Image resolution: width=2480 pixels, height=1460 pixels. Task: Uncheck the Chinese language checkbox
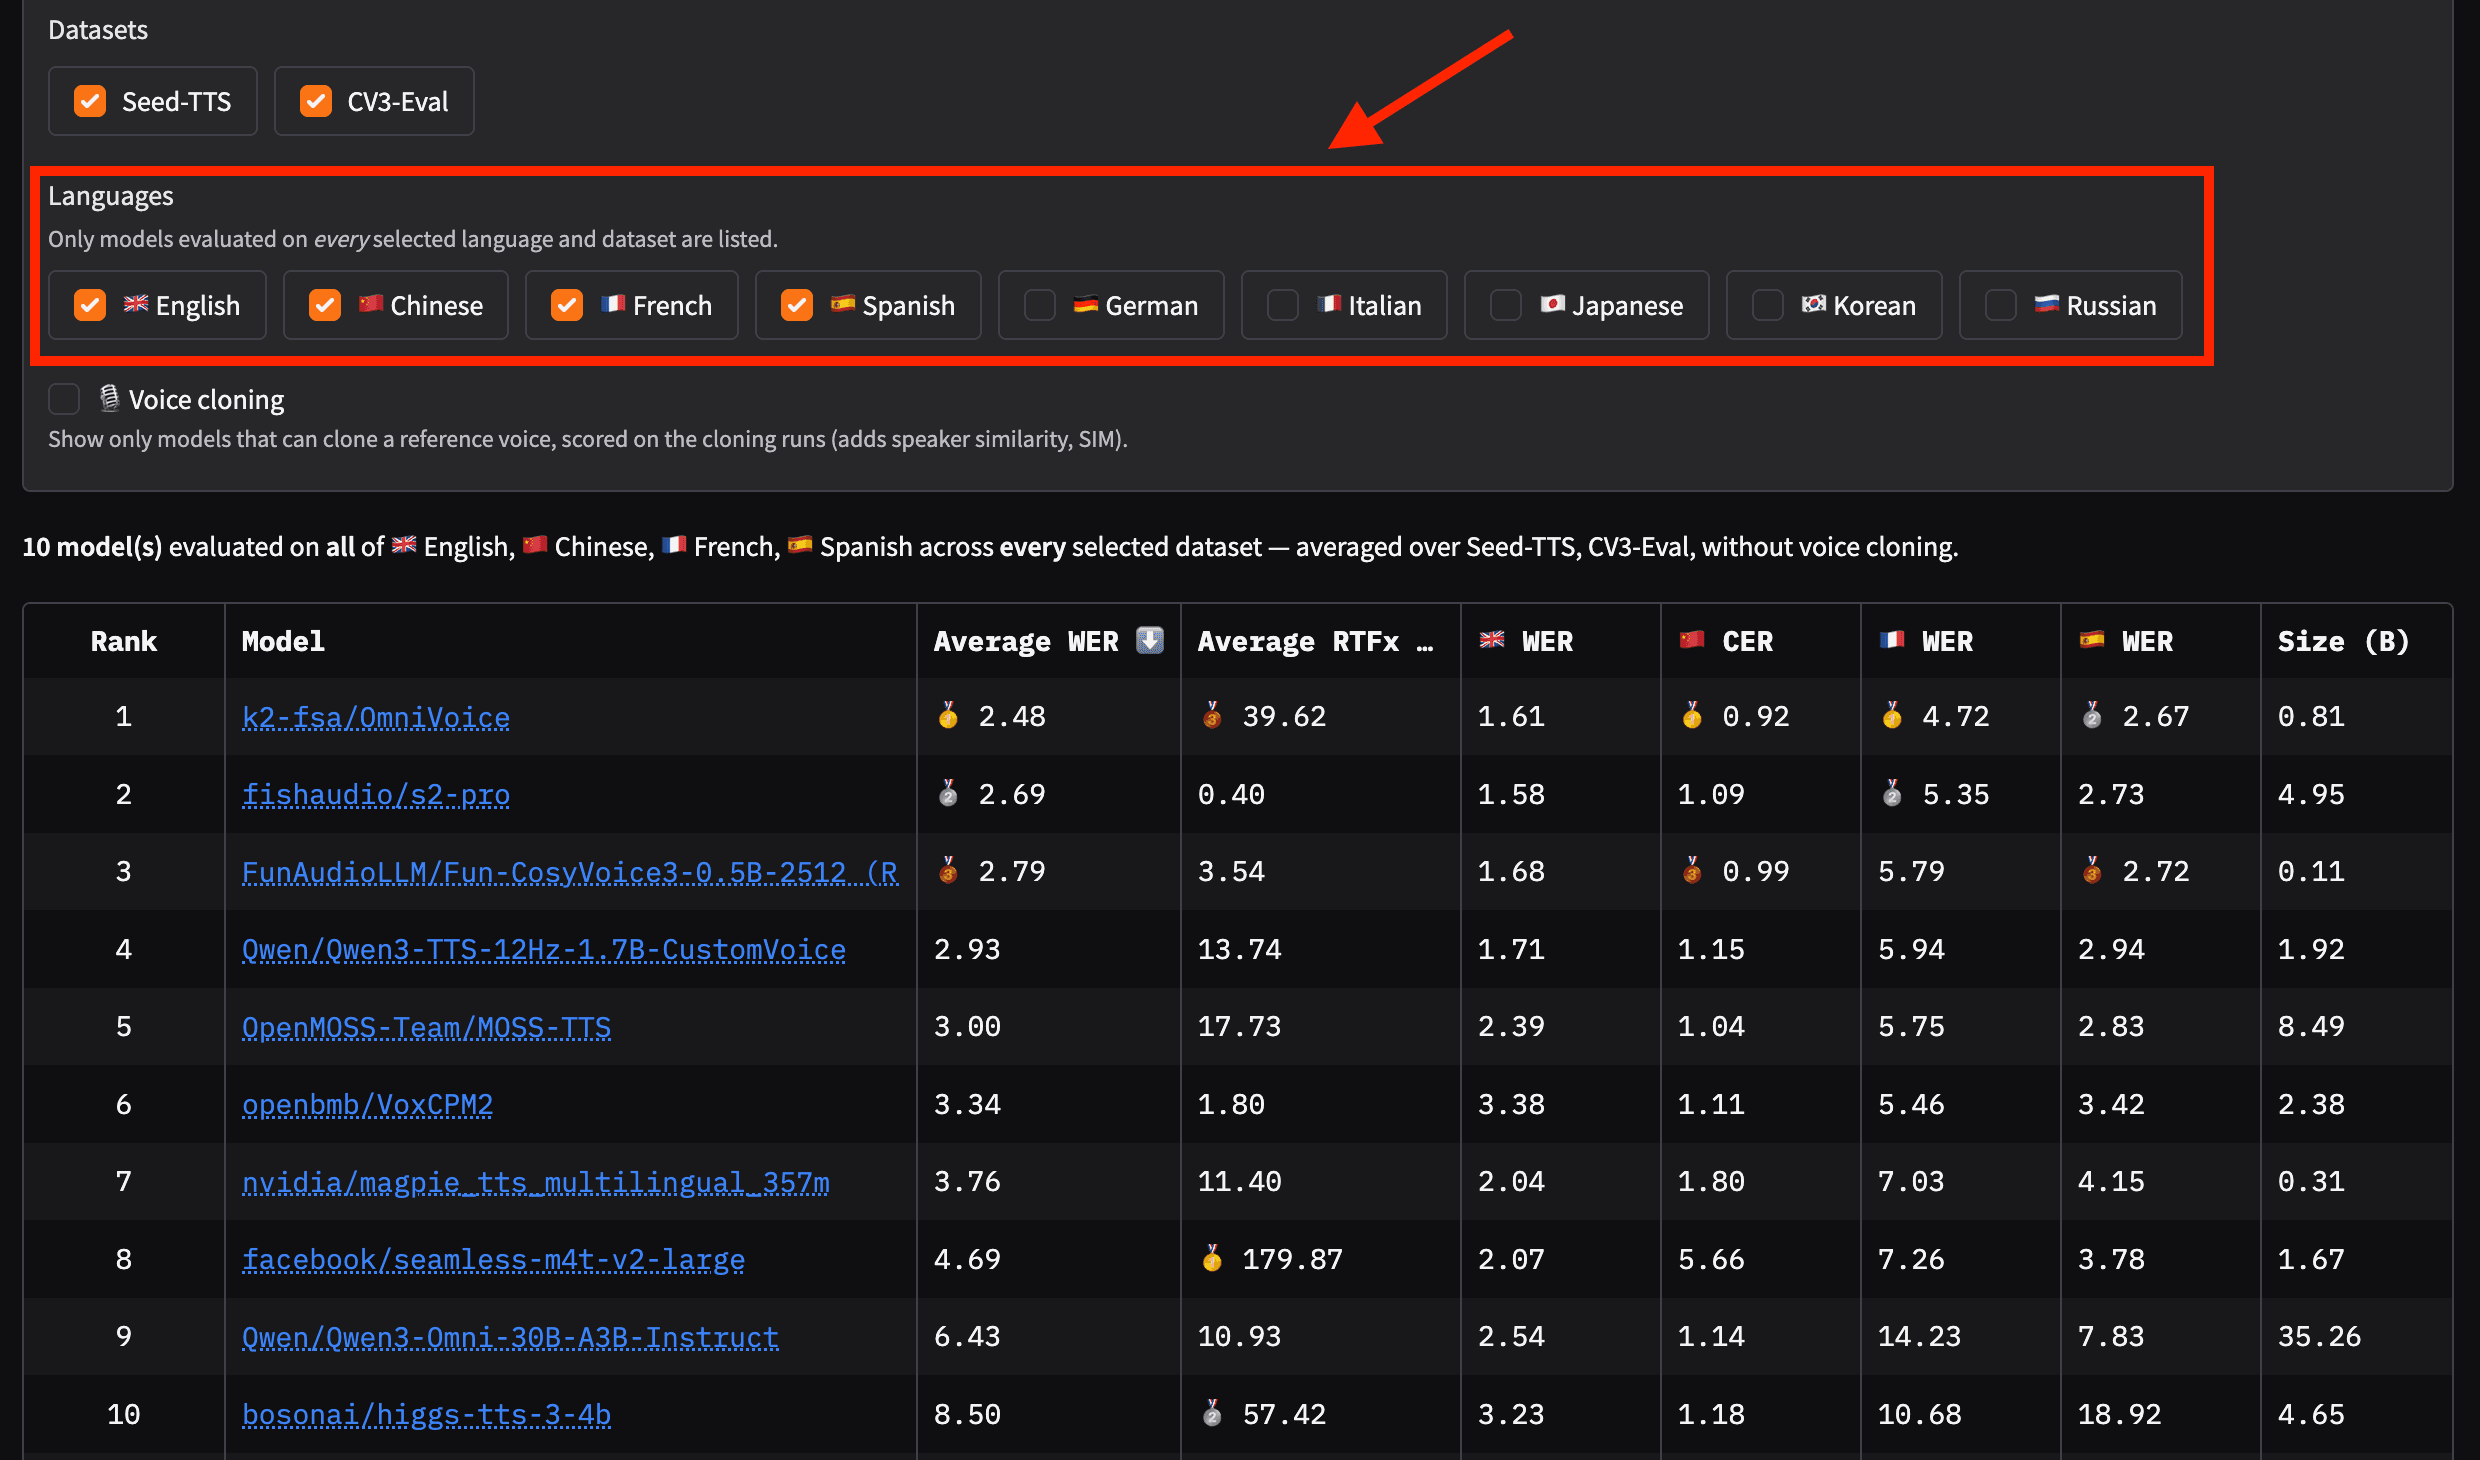[x=325, y=305]
